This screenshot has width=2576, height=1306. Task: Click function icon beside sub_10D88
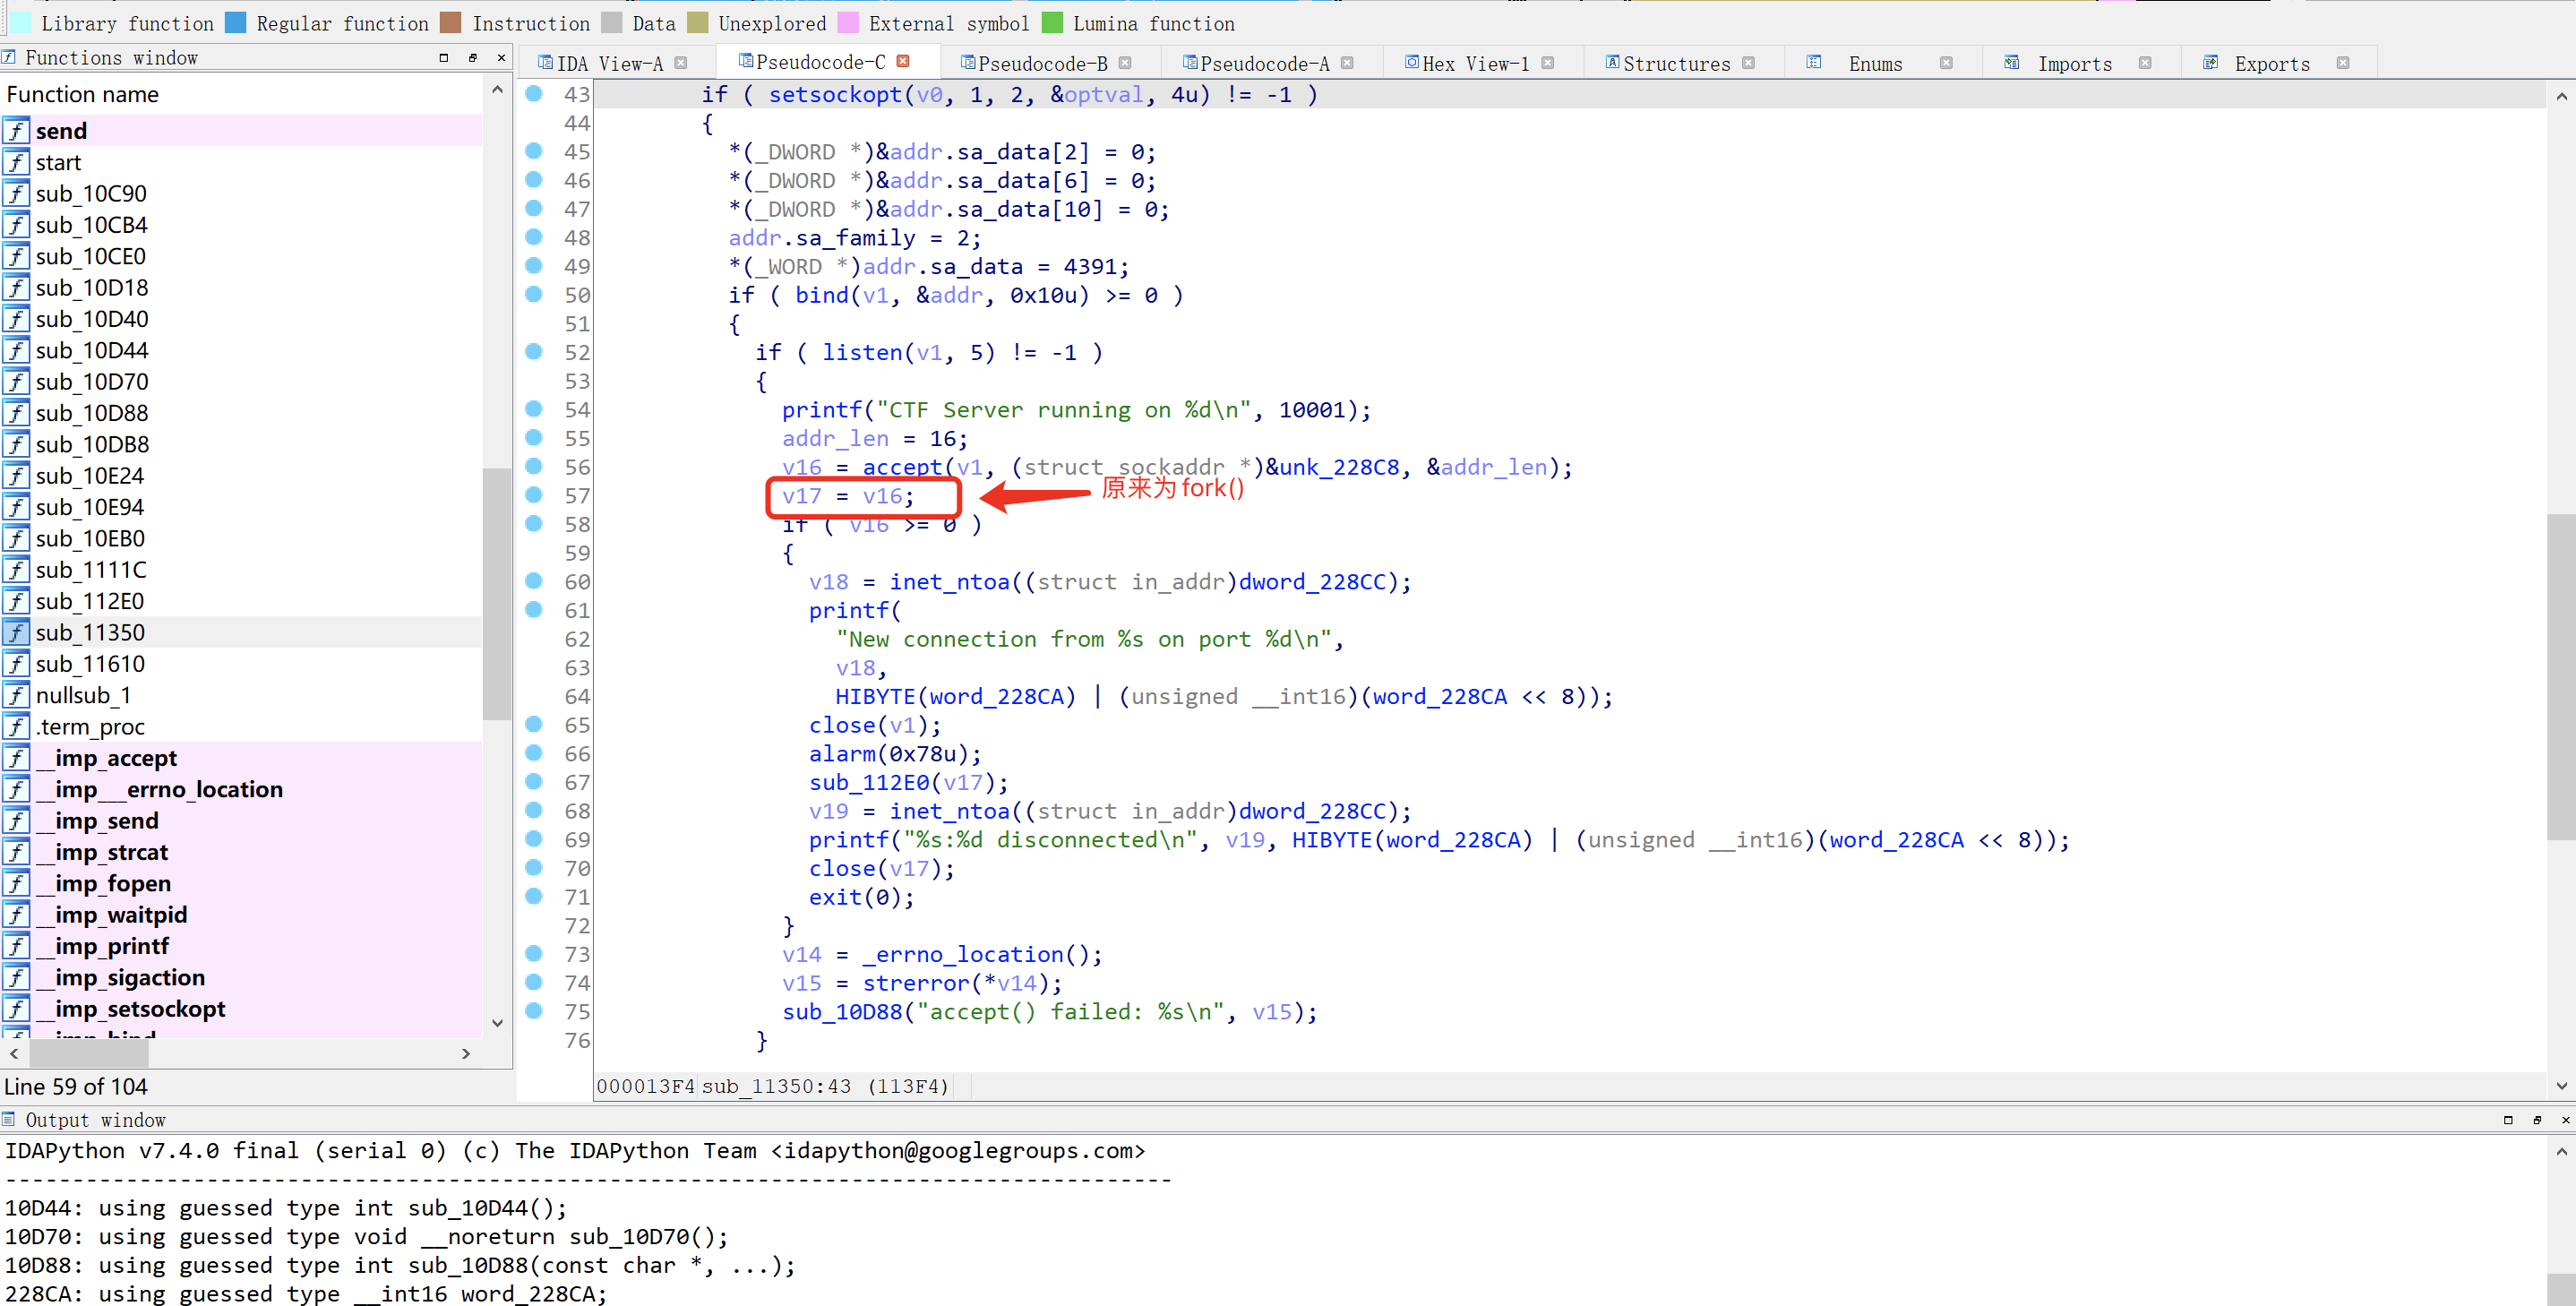pos(16,413)
